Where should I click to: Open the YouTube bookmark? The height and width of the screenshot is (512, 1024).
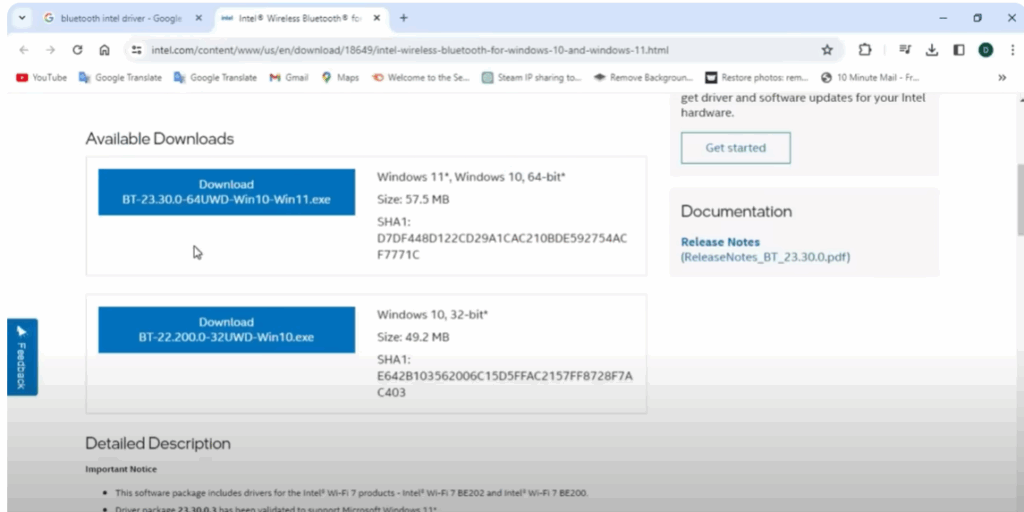(x=42, y=77)
